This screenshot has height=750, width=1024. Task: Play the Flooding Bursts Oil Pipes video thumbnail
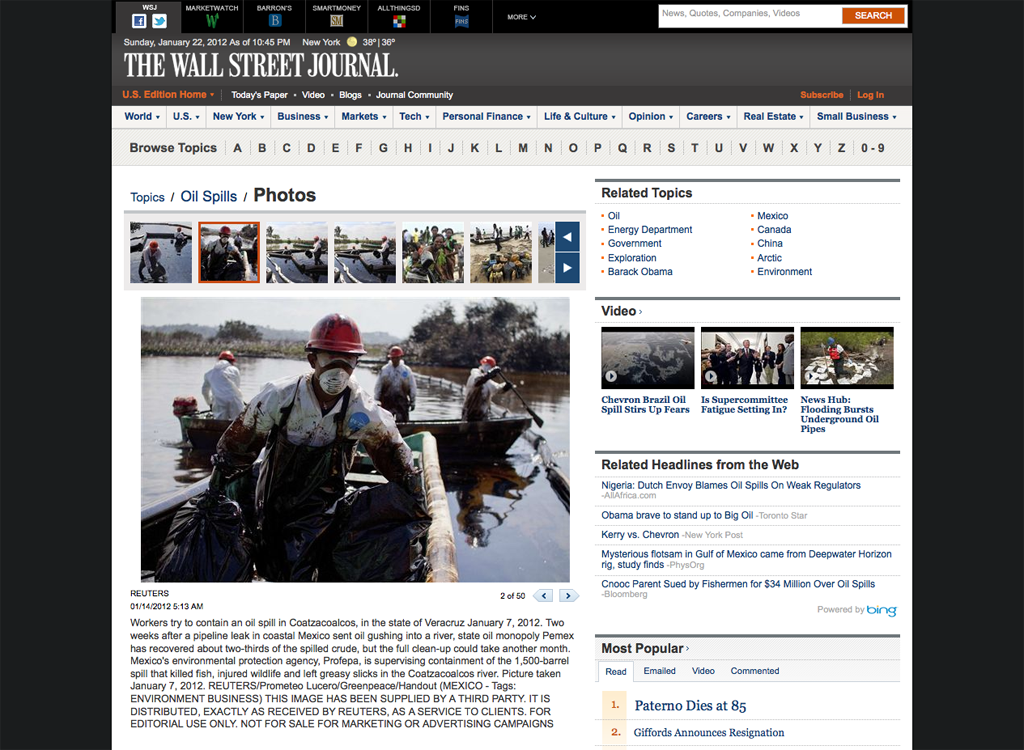pos(847,358)
